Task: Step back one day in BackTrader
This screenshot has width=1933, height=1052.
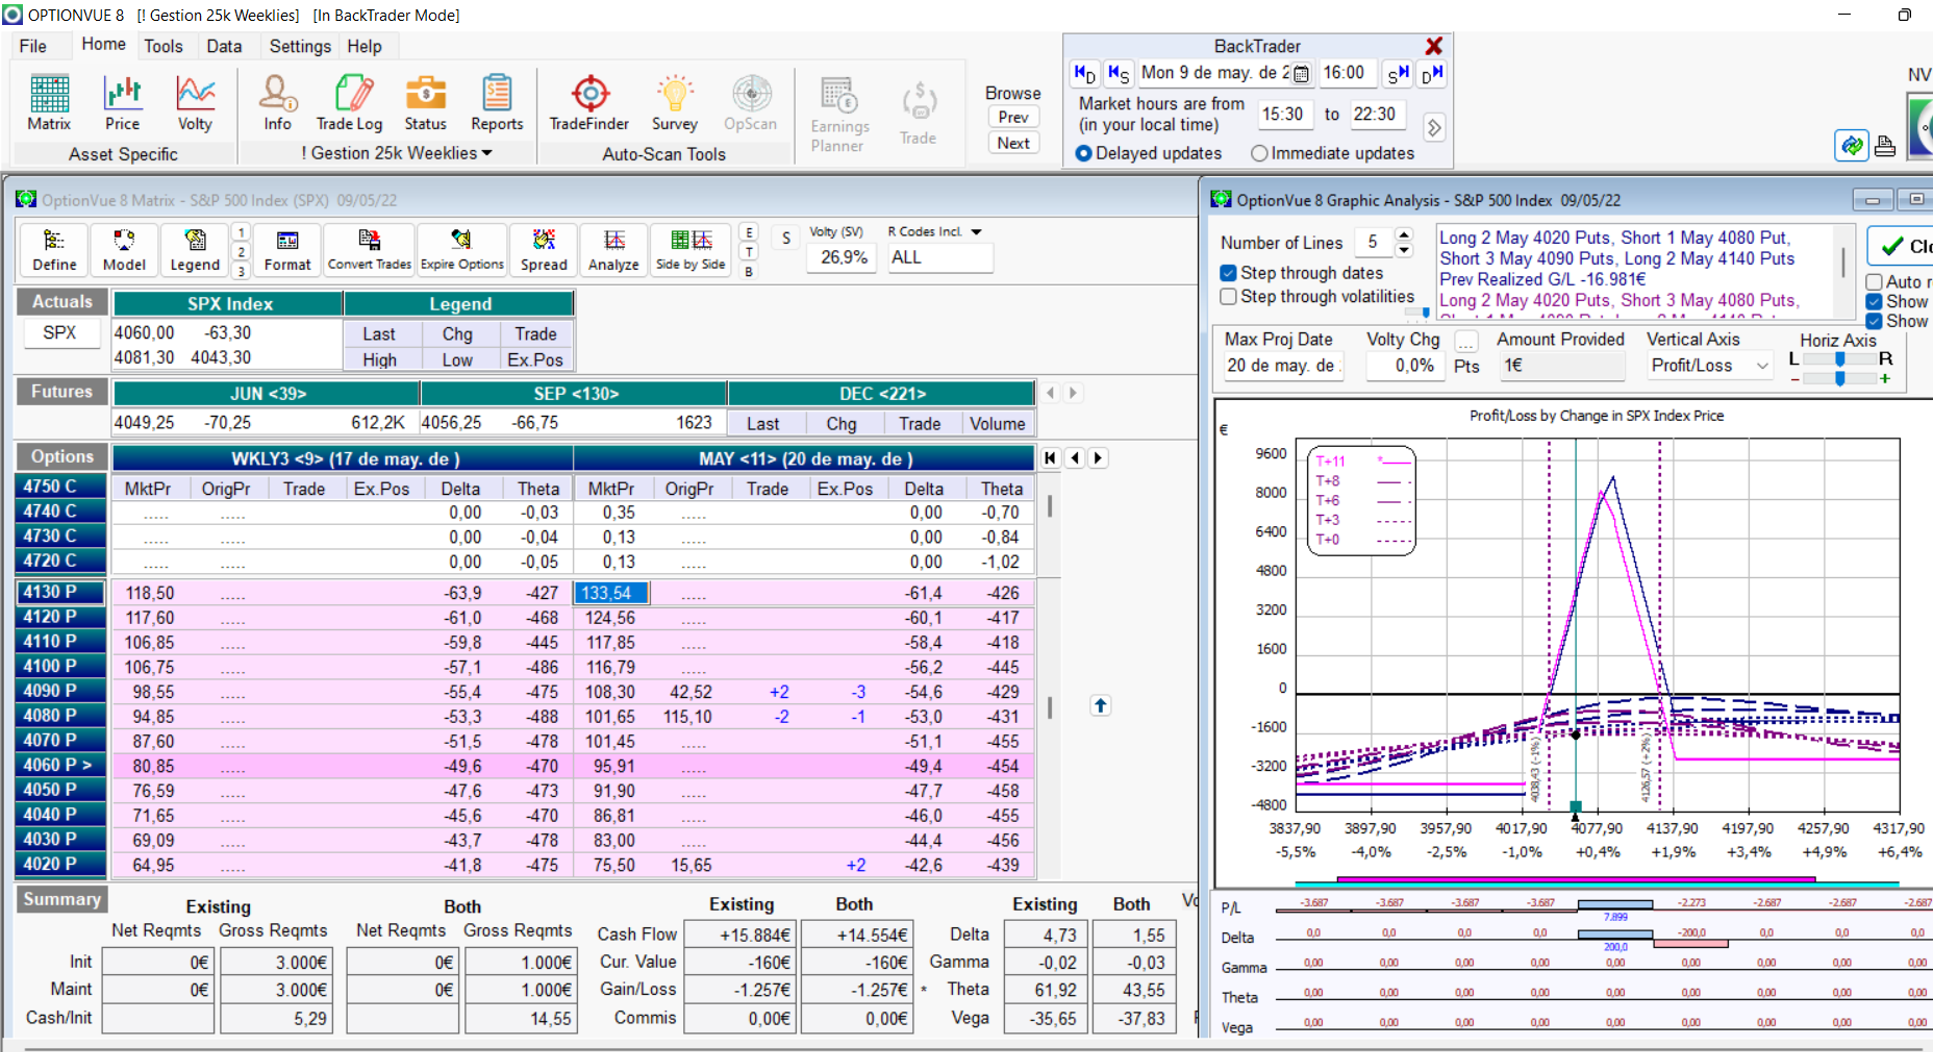Action: pyautogui.click(x=1085, y=73)
